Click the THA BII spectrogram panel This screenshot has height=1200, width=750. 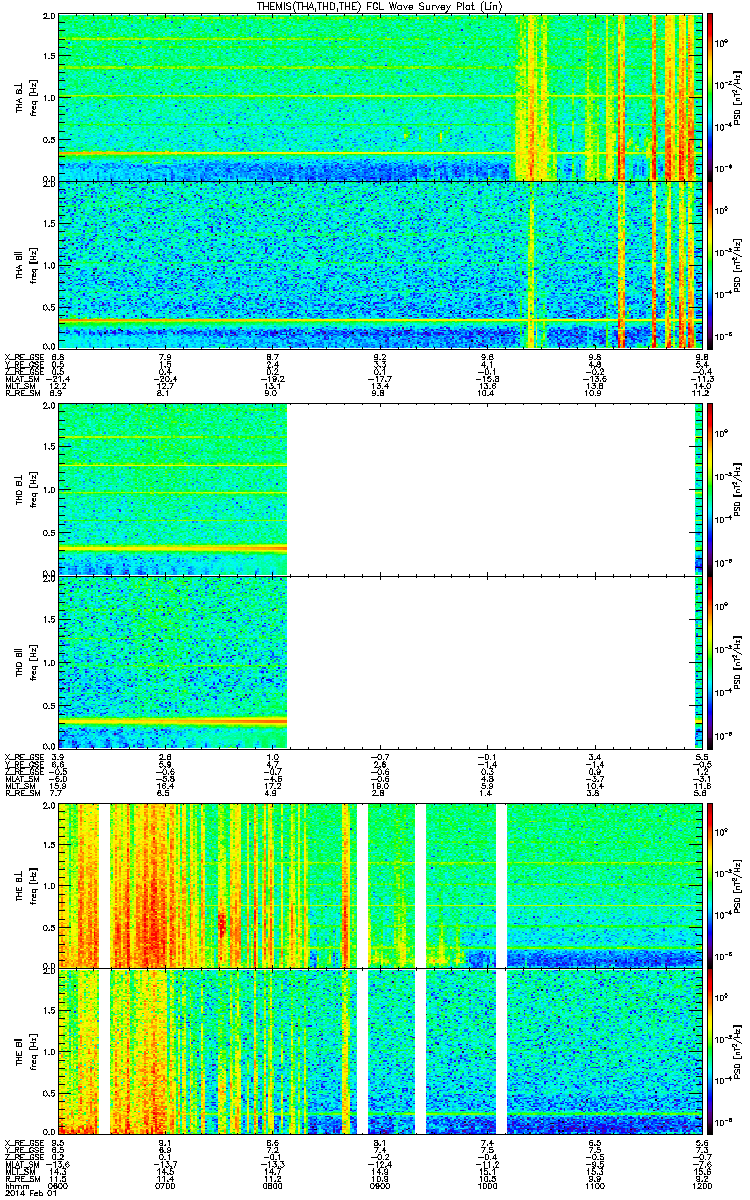tap(380, 263)
